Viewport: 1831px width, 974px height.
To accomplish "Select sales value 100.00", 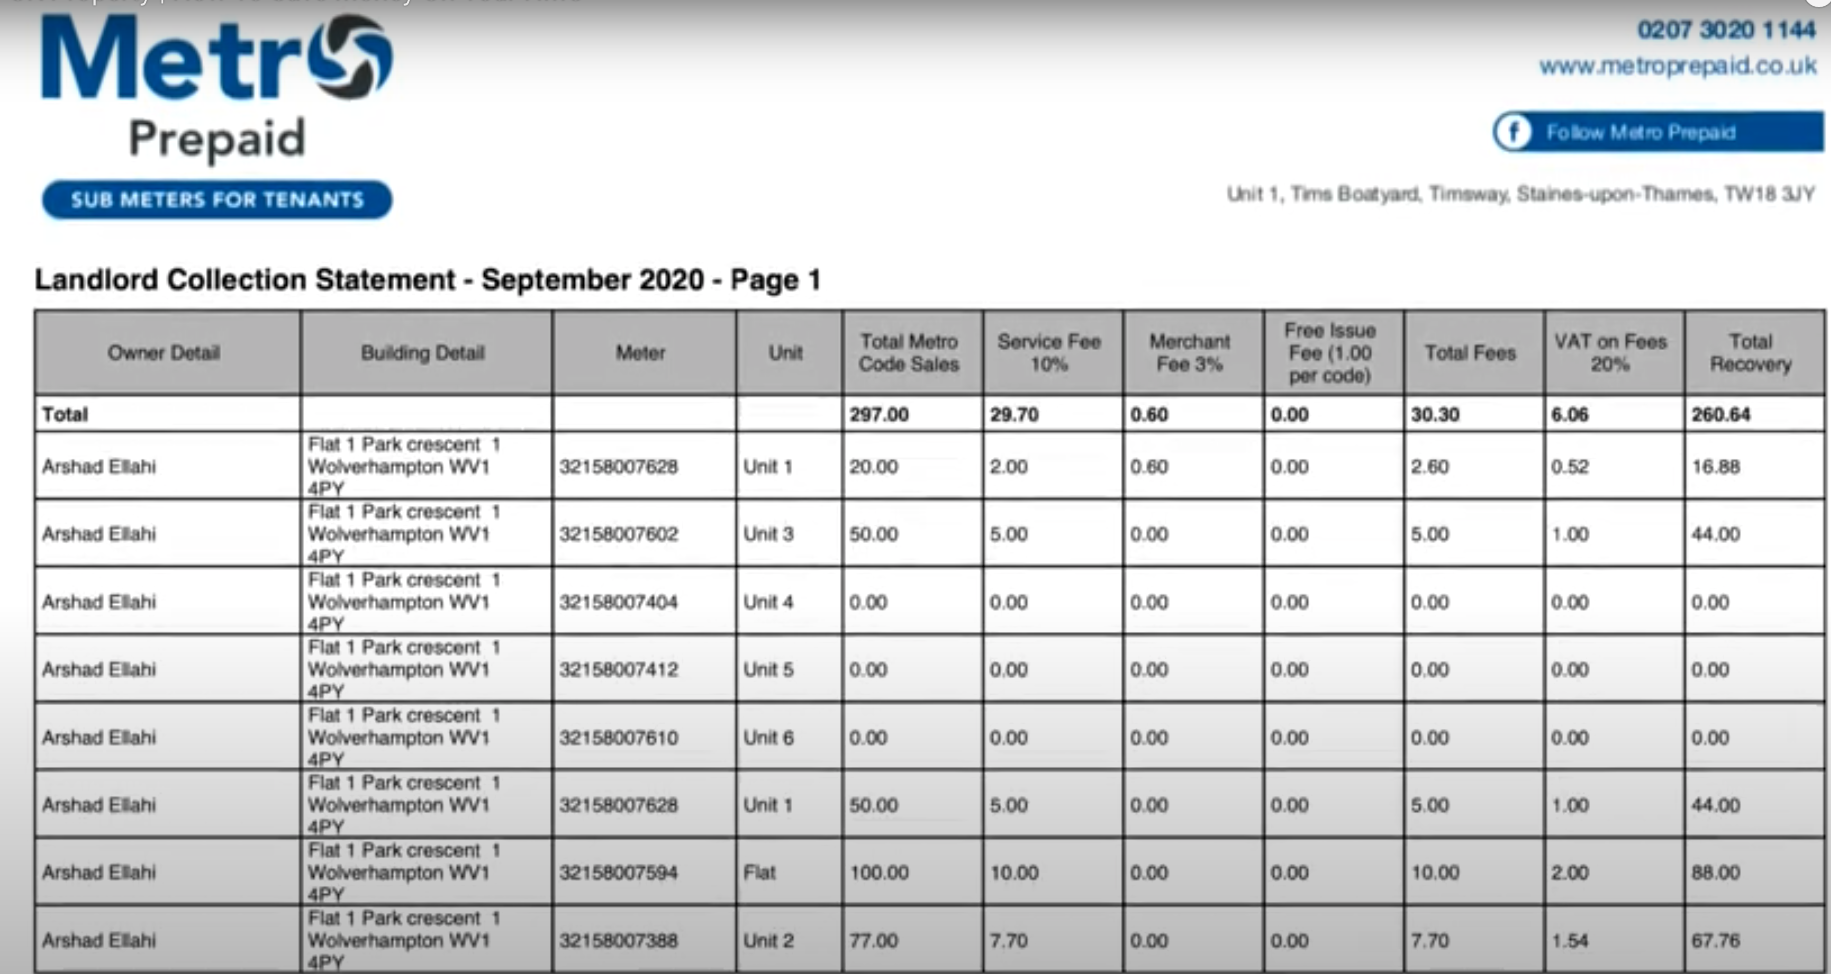I will pyautogui.click(x=879, y=872).
